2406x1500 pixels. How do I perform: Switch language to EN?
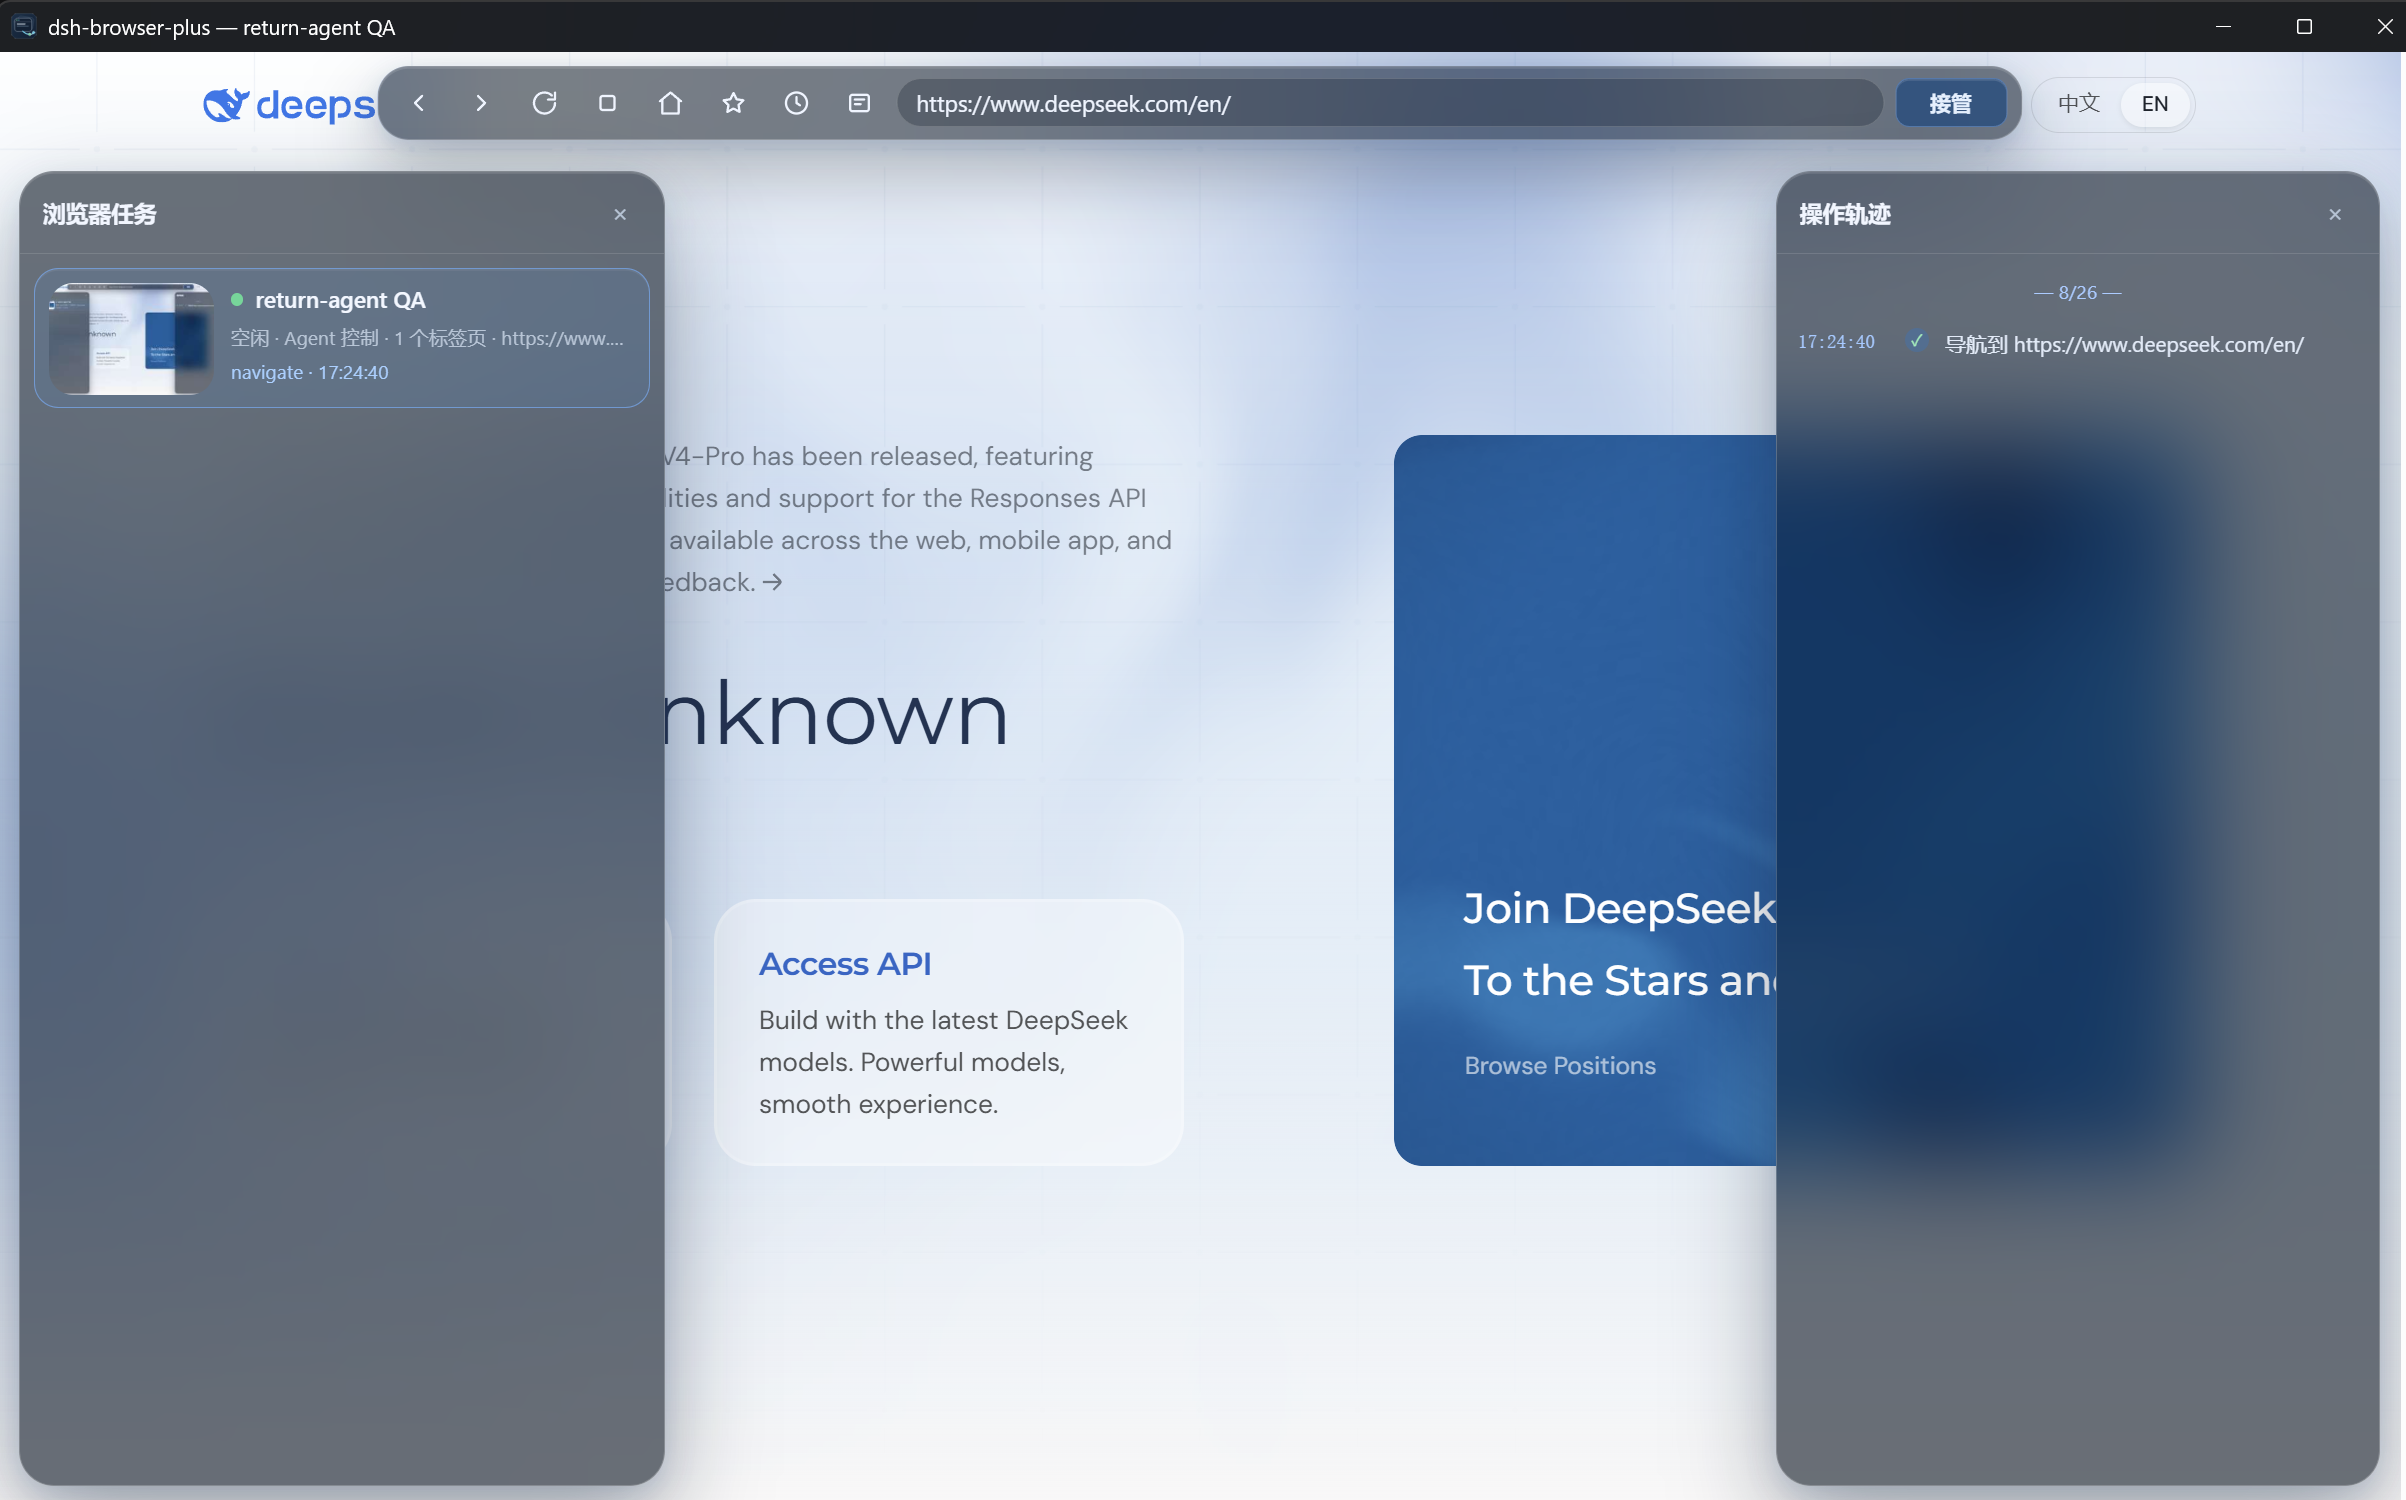tap(2155, 103)
